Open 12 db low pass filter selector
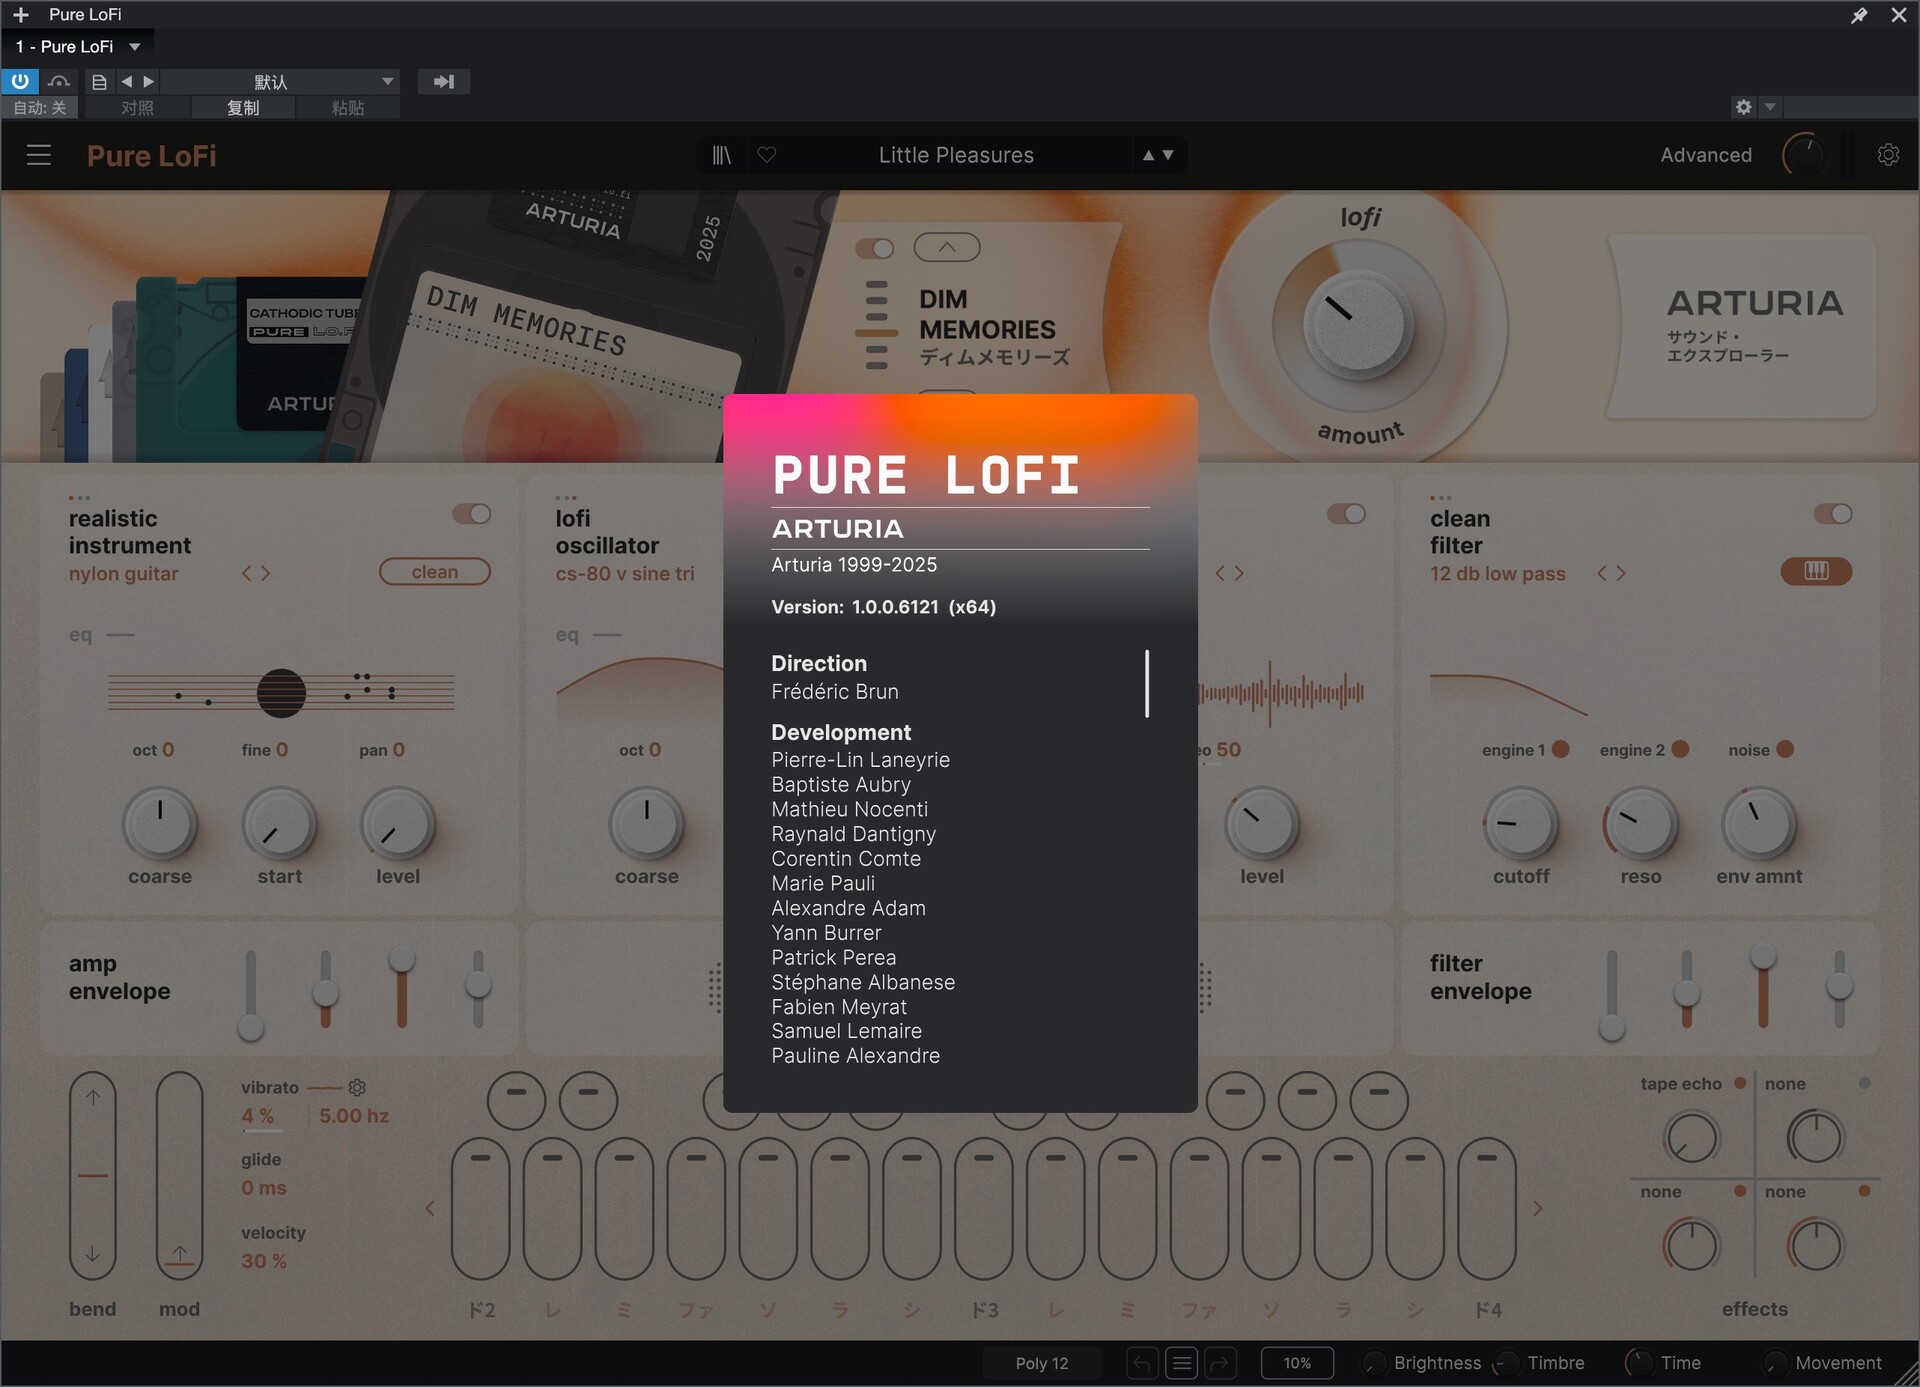This screenshot has height=1387, width=1920. point(1498,574)
